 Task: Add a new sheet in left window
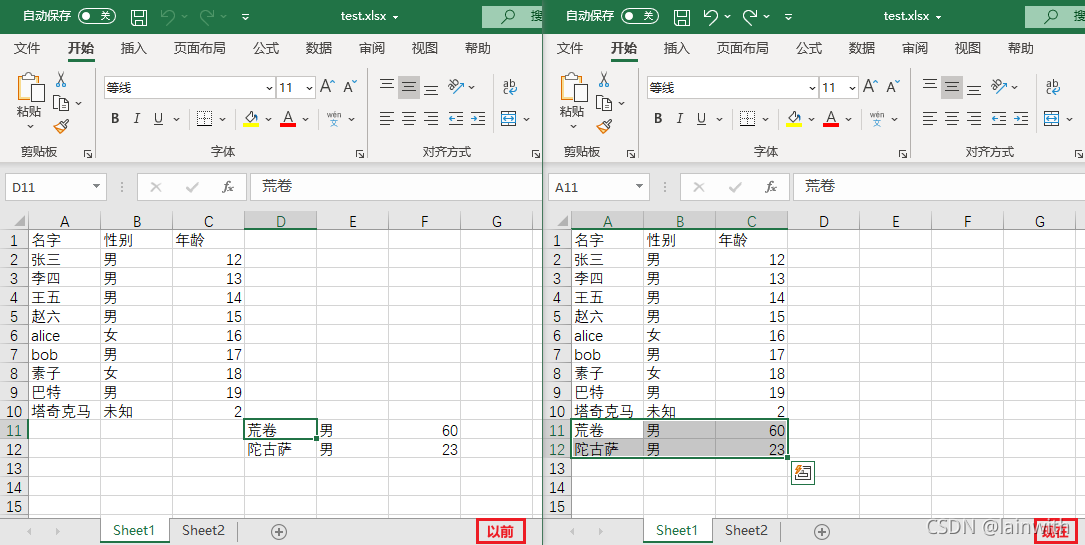279,531
